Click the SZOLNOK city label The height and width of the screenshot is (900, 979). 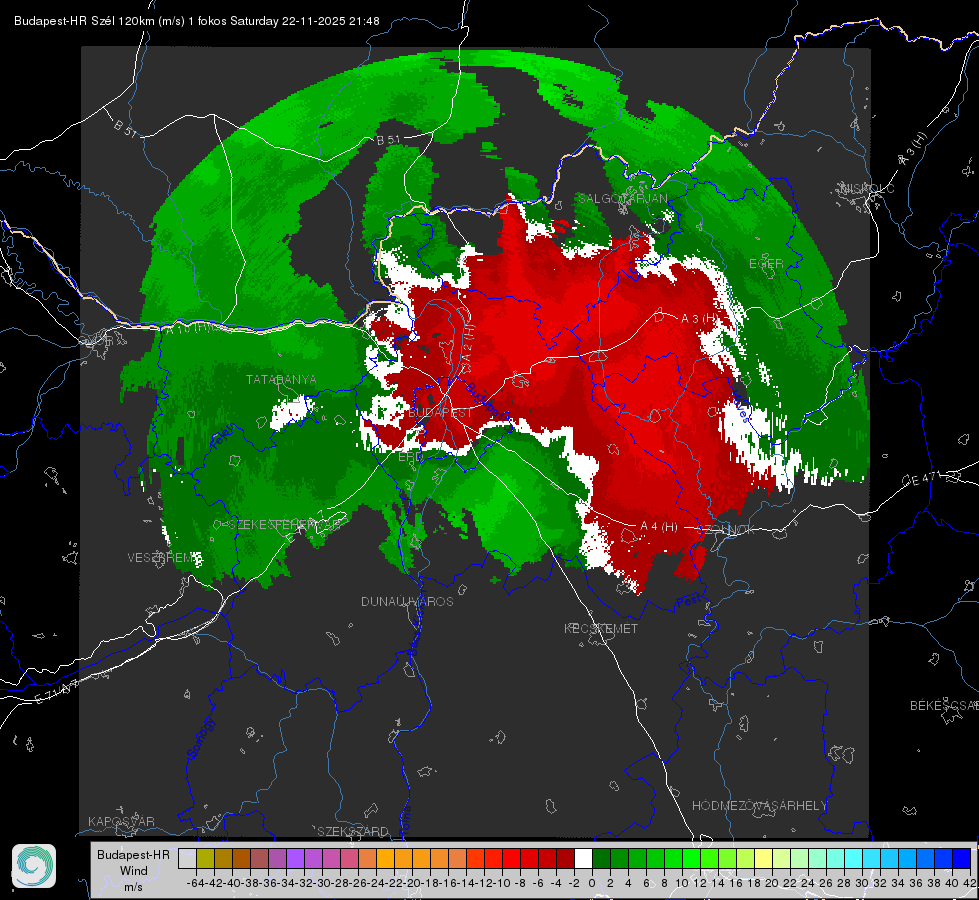pos(726,530)
